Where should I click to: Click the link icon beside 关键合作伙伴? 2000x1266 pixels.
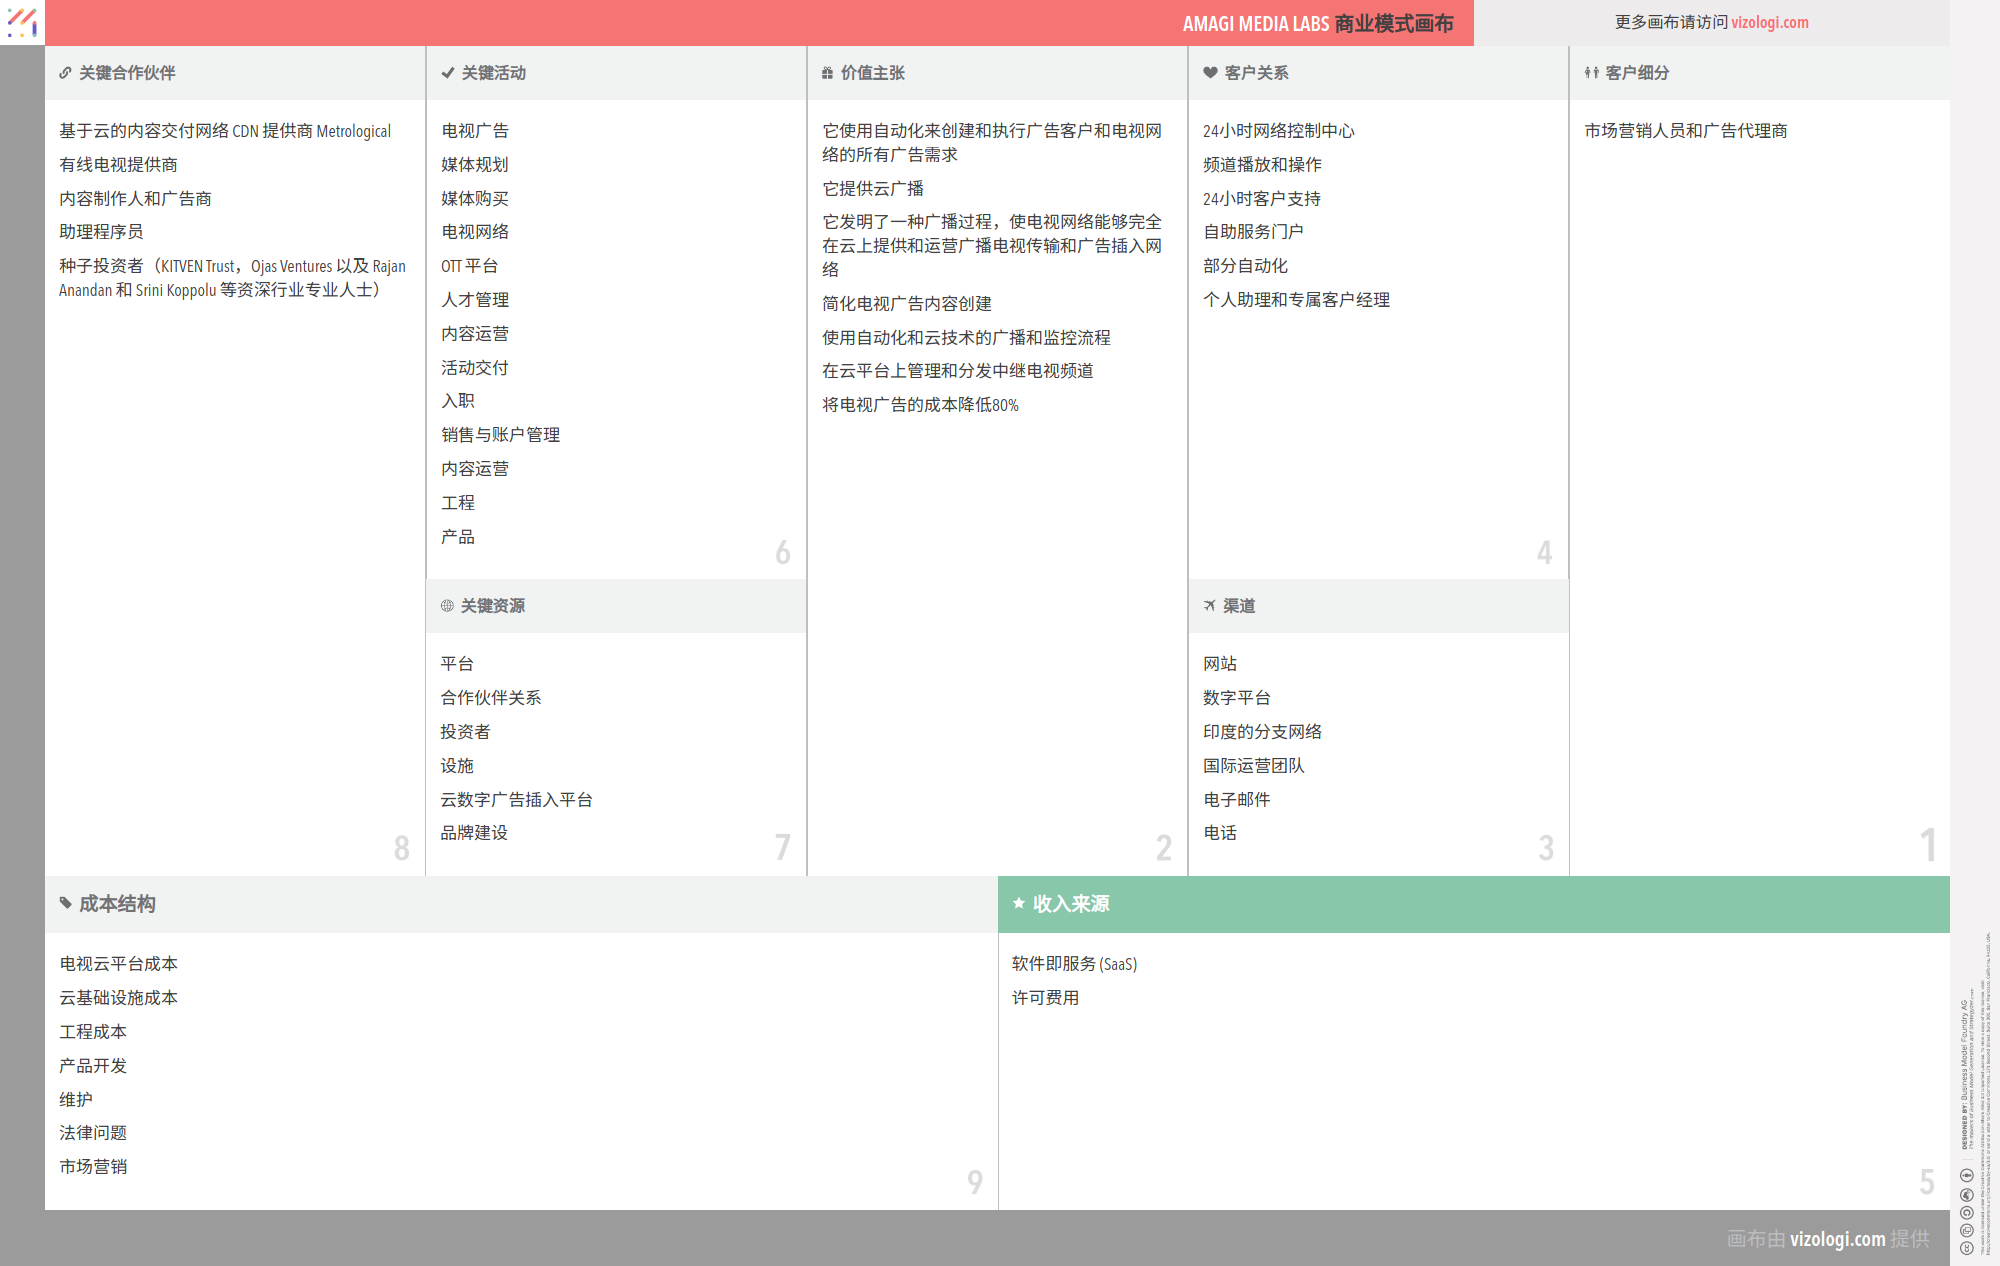pos(65,73)
